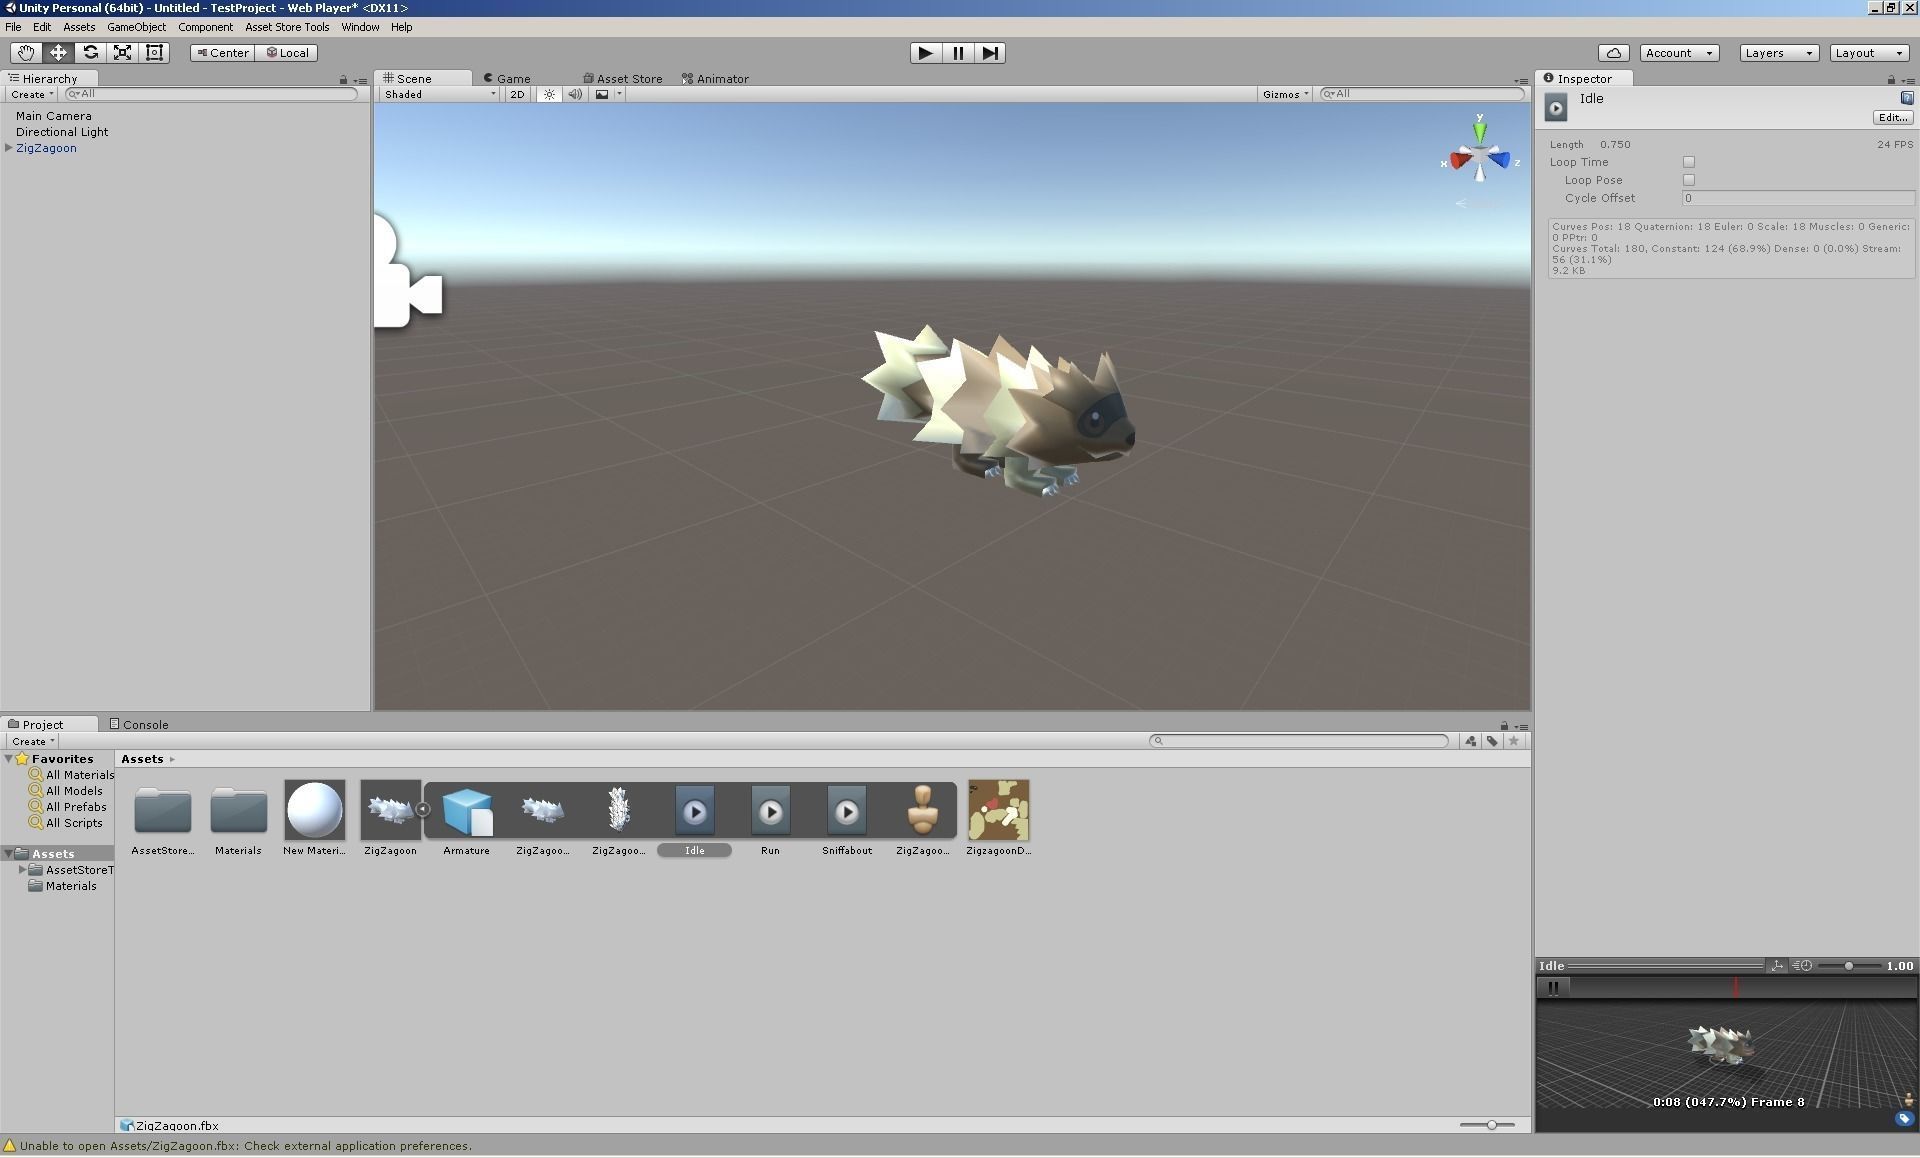This screenshot has height=1158, width=1920.
Task: Toggle the Local handle rotation button
Action: (x=287, y=53)
